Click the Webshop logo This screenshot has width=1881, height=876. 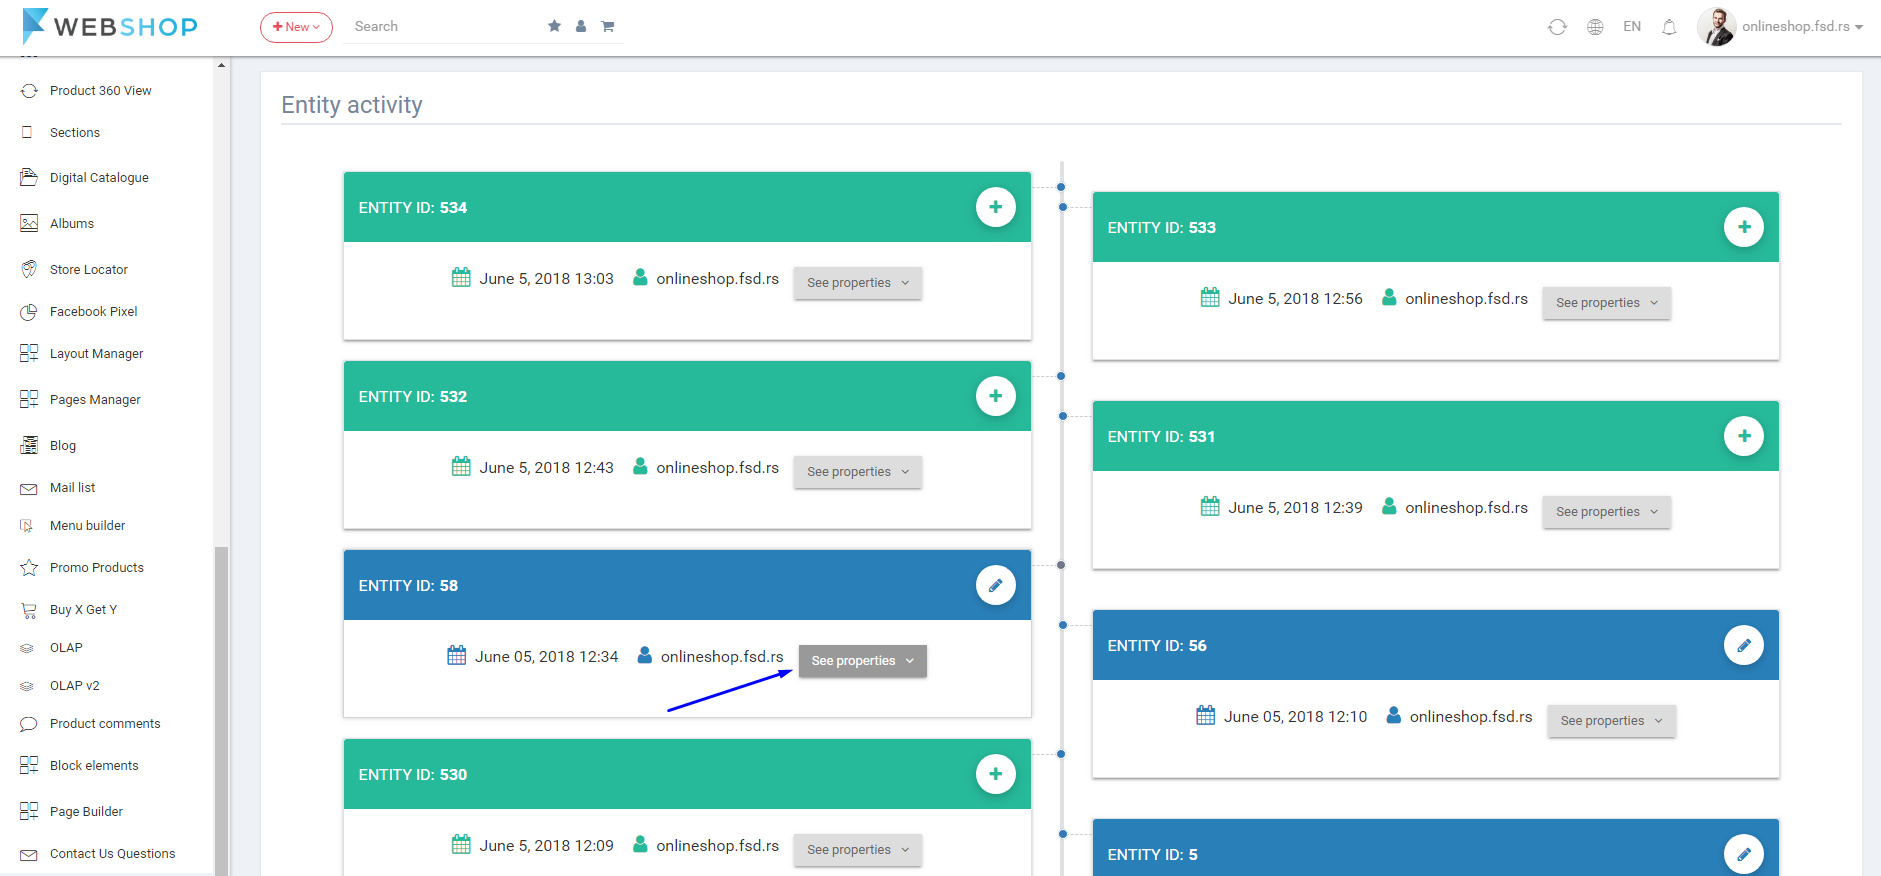tap(110, 26)
